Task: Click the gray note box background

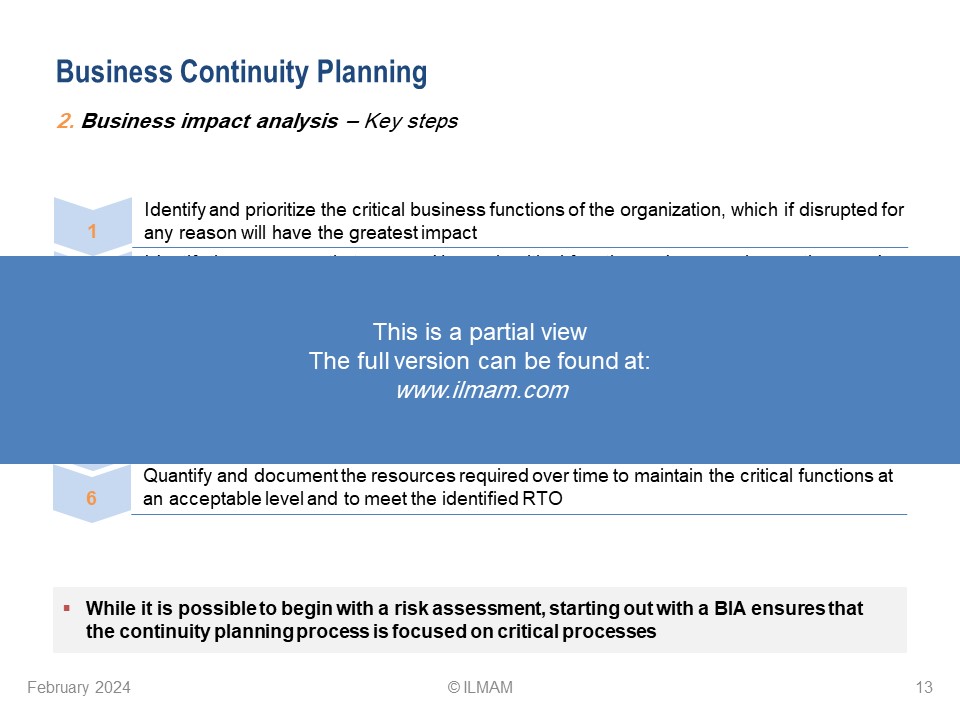Action: [480, 620]
